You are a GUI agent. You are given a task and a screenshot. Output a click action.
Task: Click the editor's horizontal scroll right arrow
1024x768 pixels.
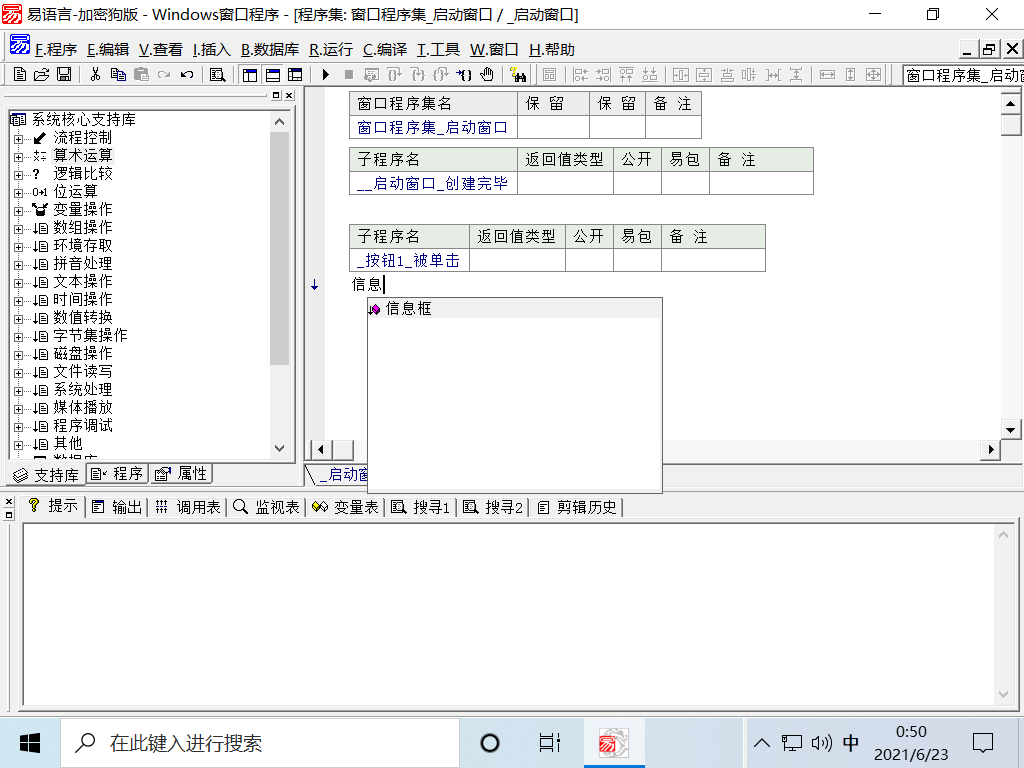point(991,449)
